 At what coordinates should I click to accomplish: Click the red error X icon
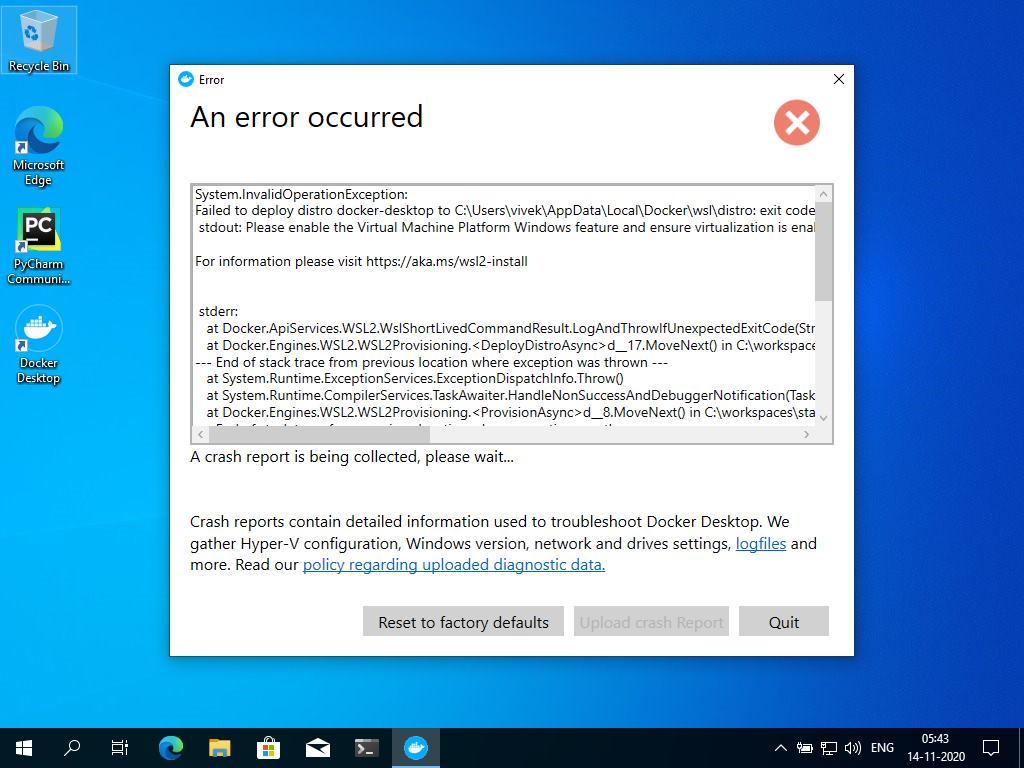pyautogui.click(x=797, y=123)
